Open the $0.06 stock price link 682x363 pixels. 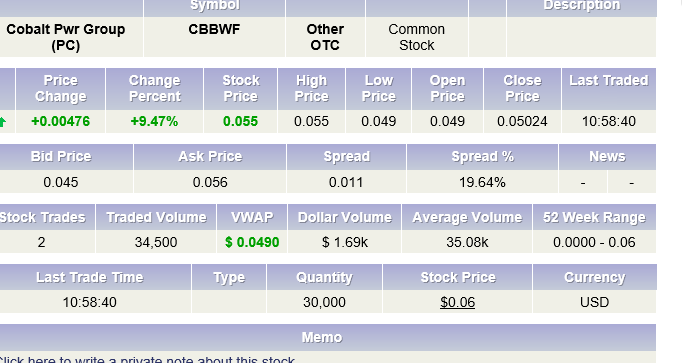[x=457, y=302]
